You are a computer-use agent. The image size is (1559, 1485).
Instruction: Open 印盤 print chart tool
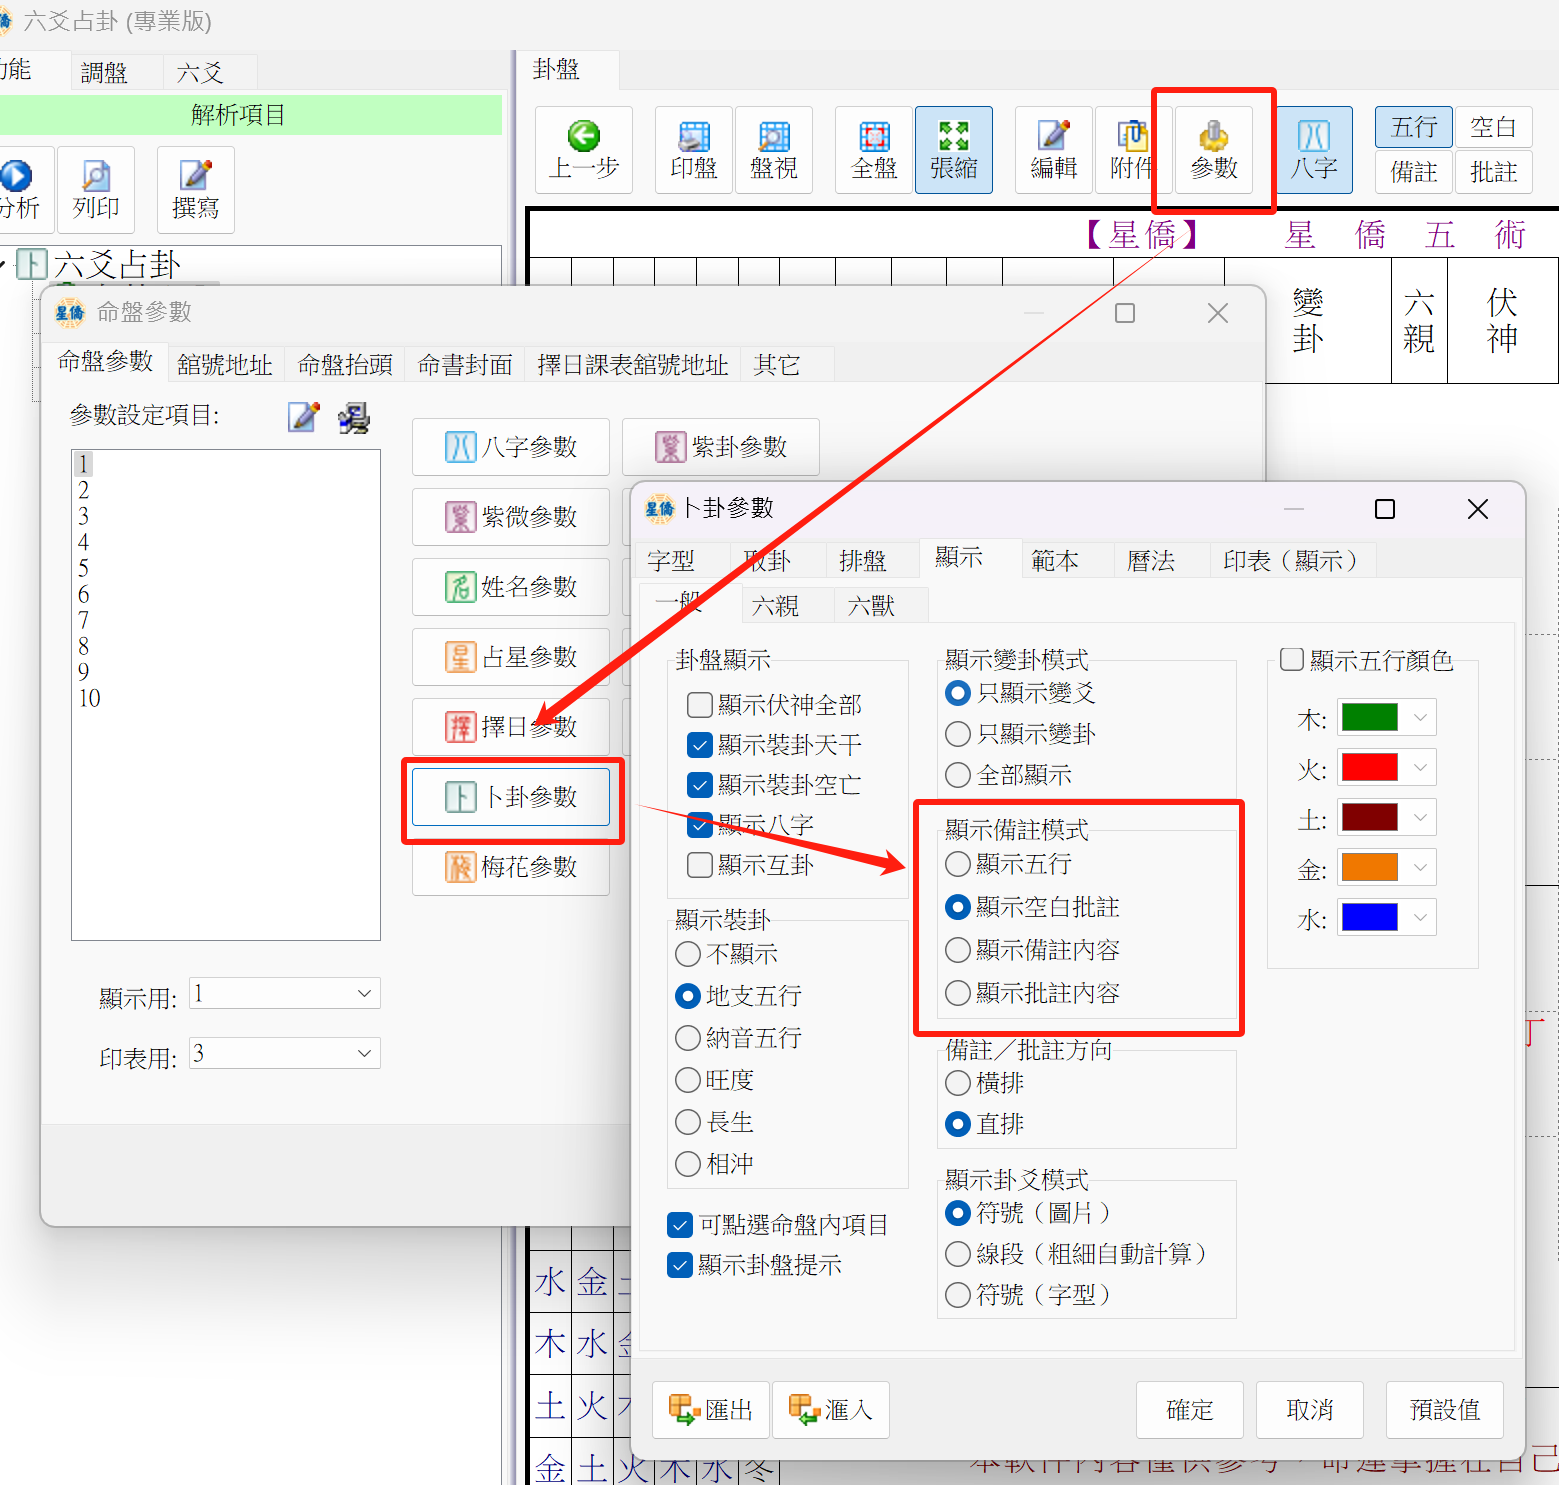pyautogui.click(x=694, y=149)
